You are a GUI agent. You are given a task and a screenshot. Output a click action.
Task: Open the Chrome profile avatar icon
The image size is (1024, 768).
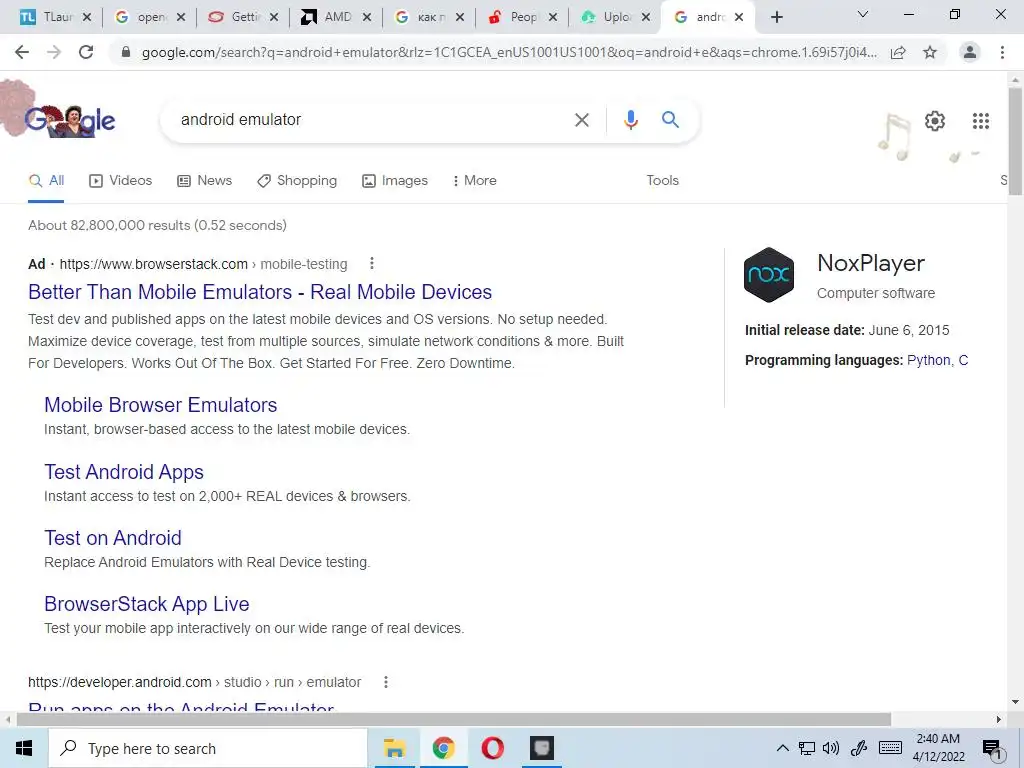pyautogui.click(x=970, y=52)
